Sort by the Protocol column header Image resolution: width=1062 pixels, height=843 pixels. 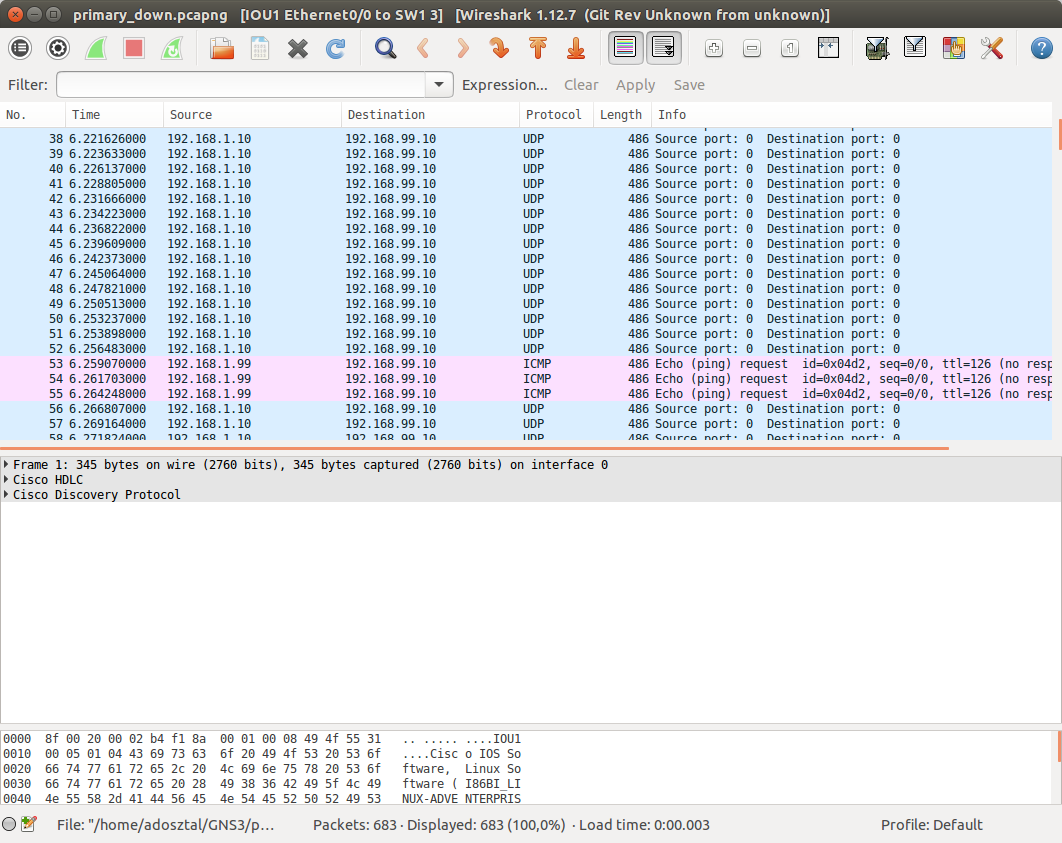(554, 115)
